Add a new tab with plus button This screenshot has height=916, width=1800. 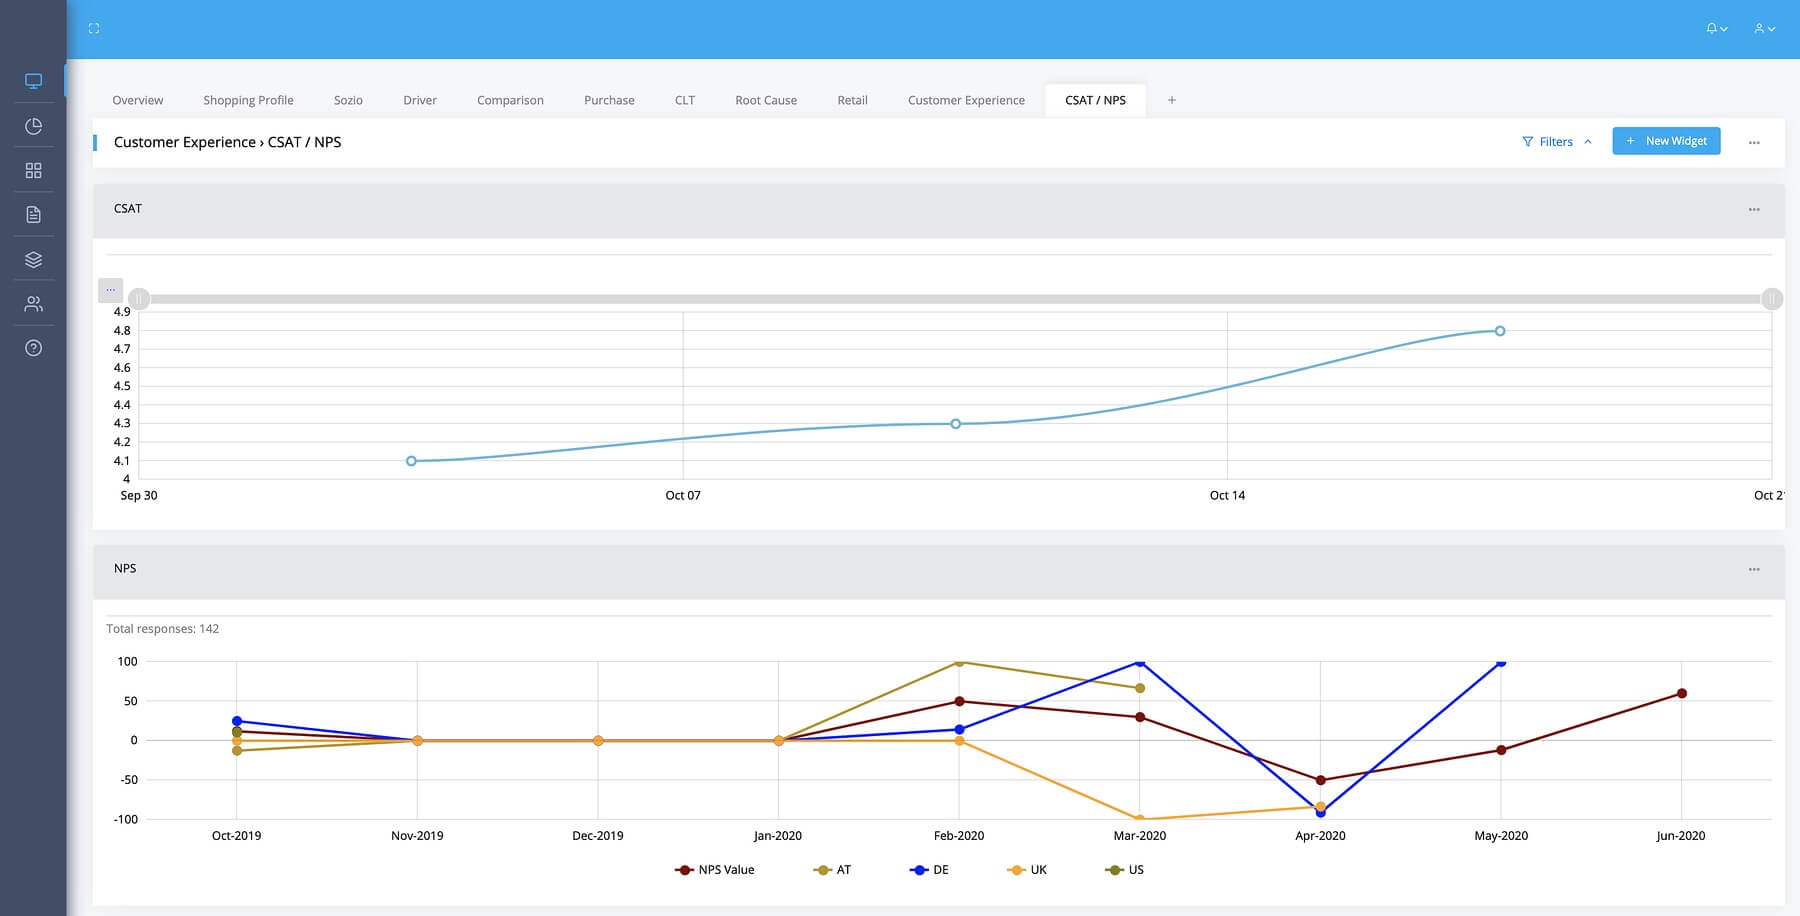[1172, 100]
